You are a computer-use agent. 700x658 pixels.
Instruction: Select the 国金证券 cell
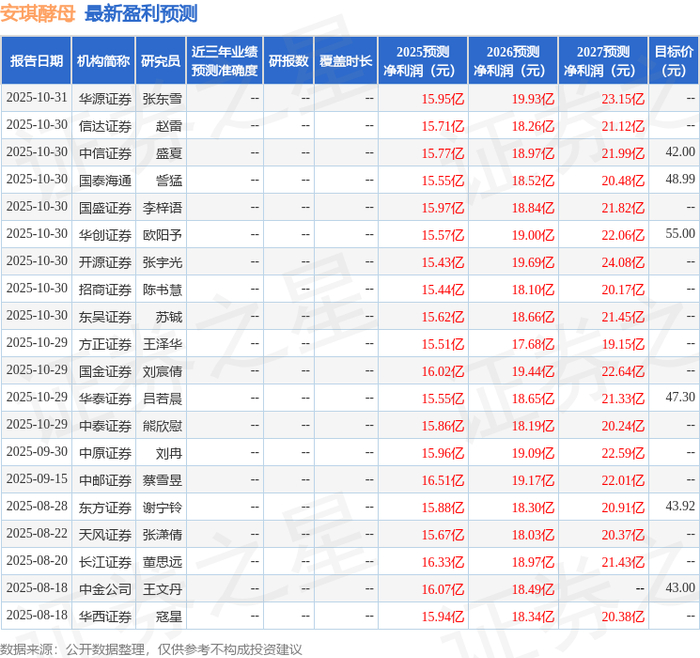coord(105,371)
